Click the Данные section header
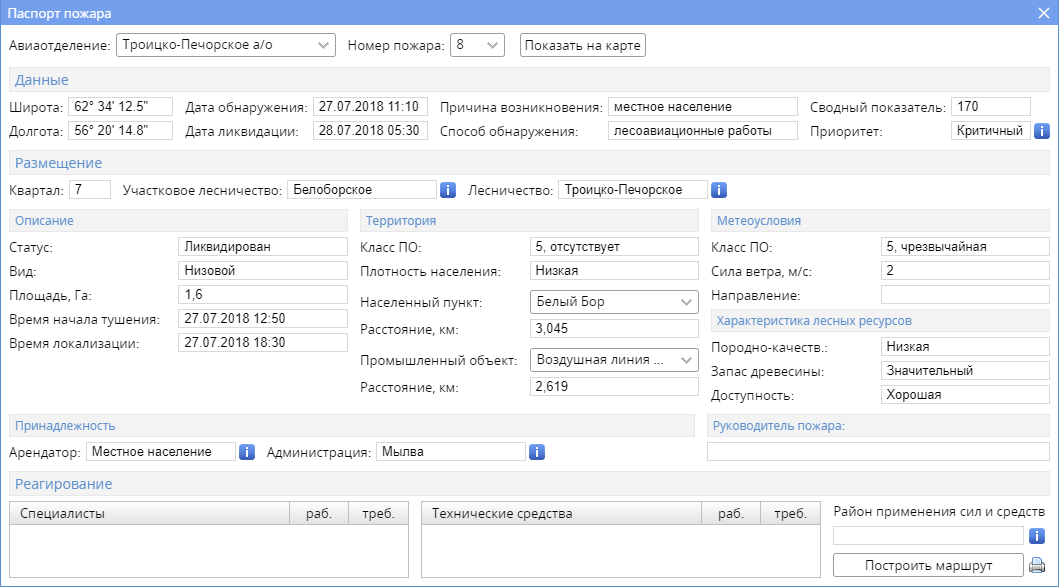This screenshot has width=1059, height=587. click(x=529, y=80)
